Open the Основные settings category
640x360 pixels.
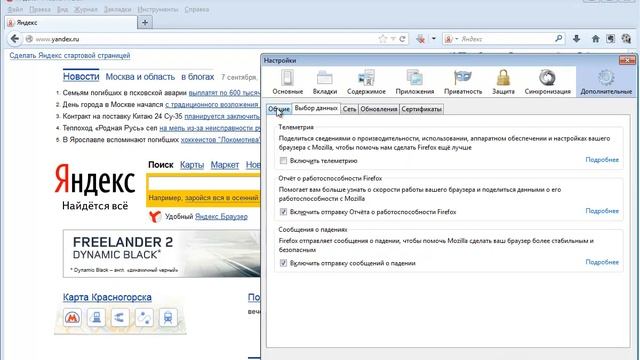287,82
